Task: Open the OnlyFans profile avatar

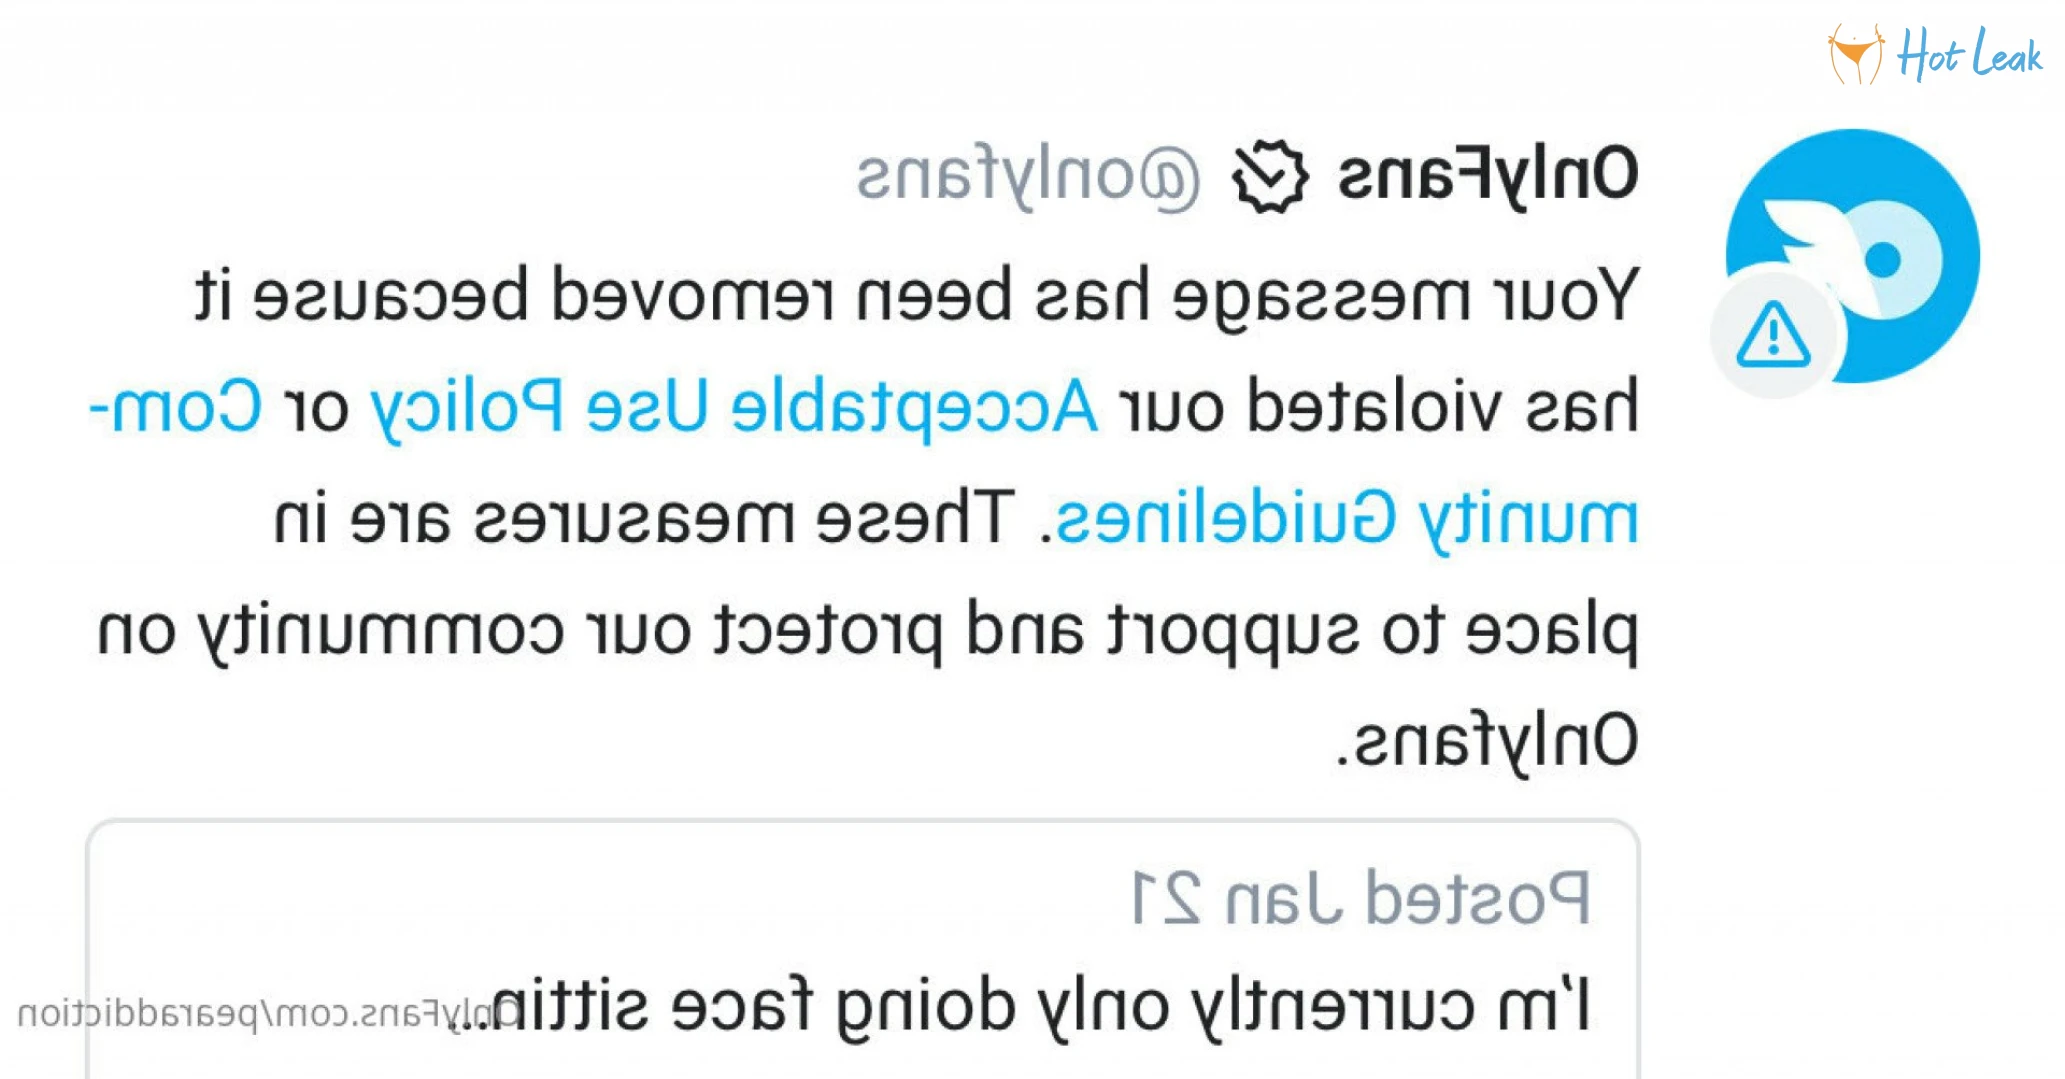Action: [1852, 256]
